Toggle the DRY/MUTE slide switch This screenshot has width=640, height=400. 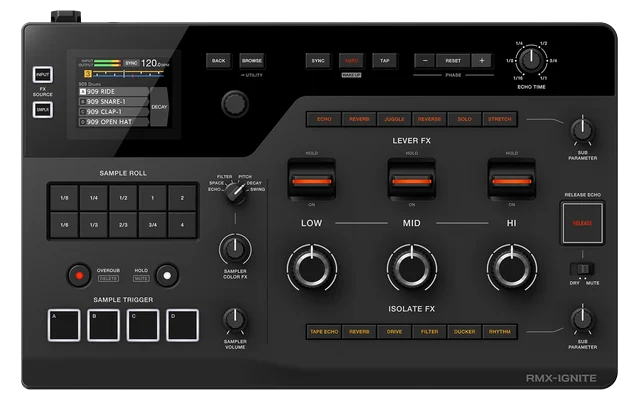pos(582,269)
